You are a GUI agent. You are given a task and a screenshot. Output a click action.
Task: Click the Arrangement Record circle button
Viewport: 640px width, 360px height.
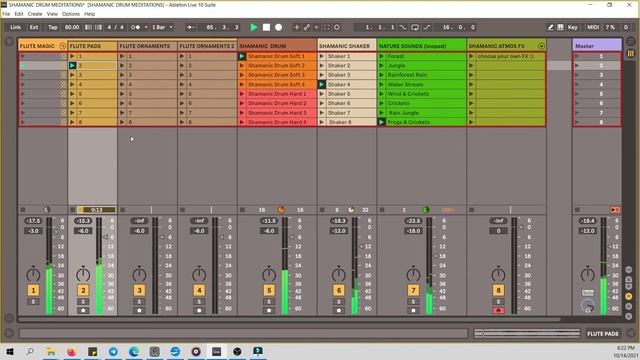click(x=278, y=27)
